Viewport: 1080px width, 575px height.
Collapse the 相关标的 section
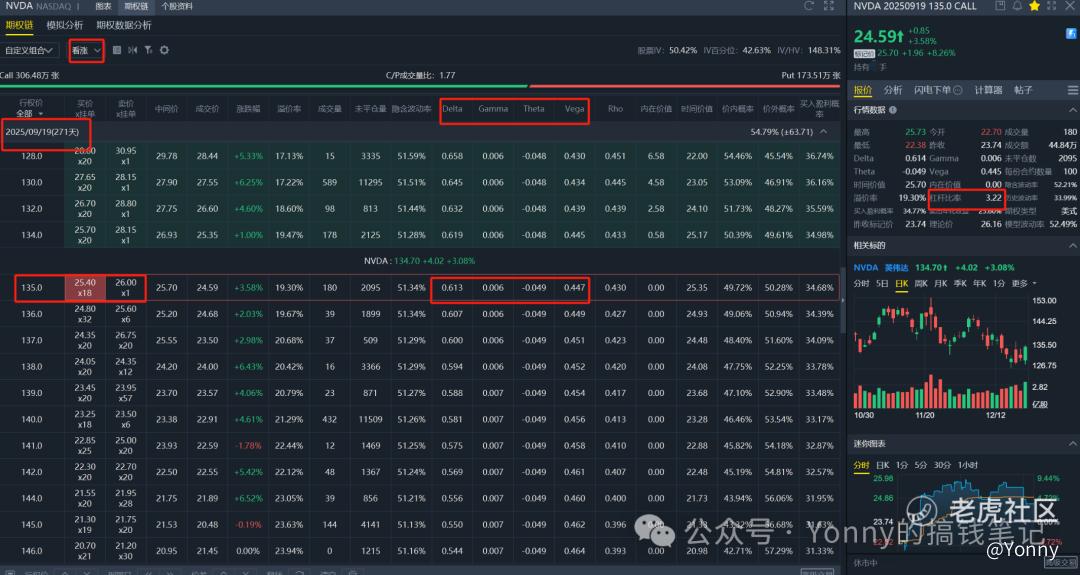(x=1072, y=246)
